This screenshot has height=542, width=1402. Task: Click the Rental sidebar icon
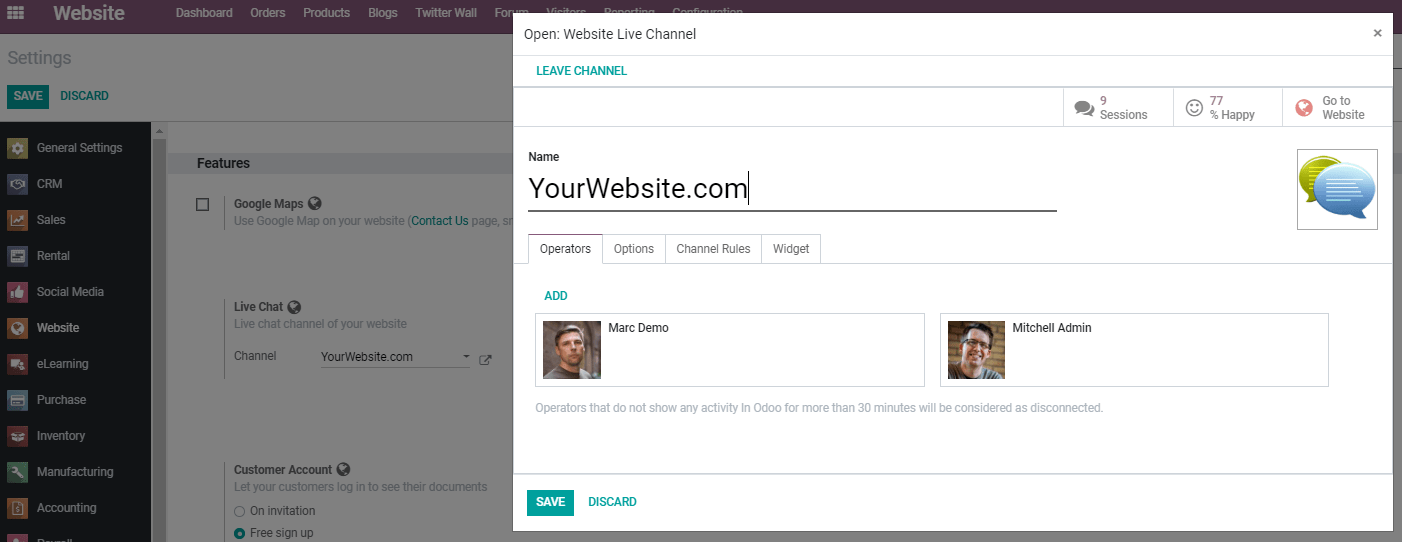tap(17, 256)
